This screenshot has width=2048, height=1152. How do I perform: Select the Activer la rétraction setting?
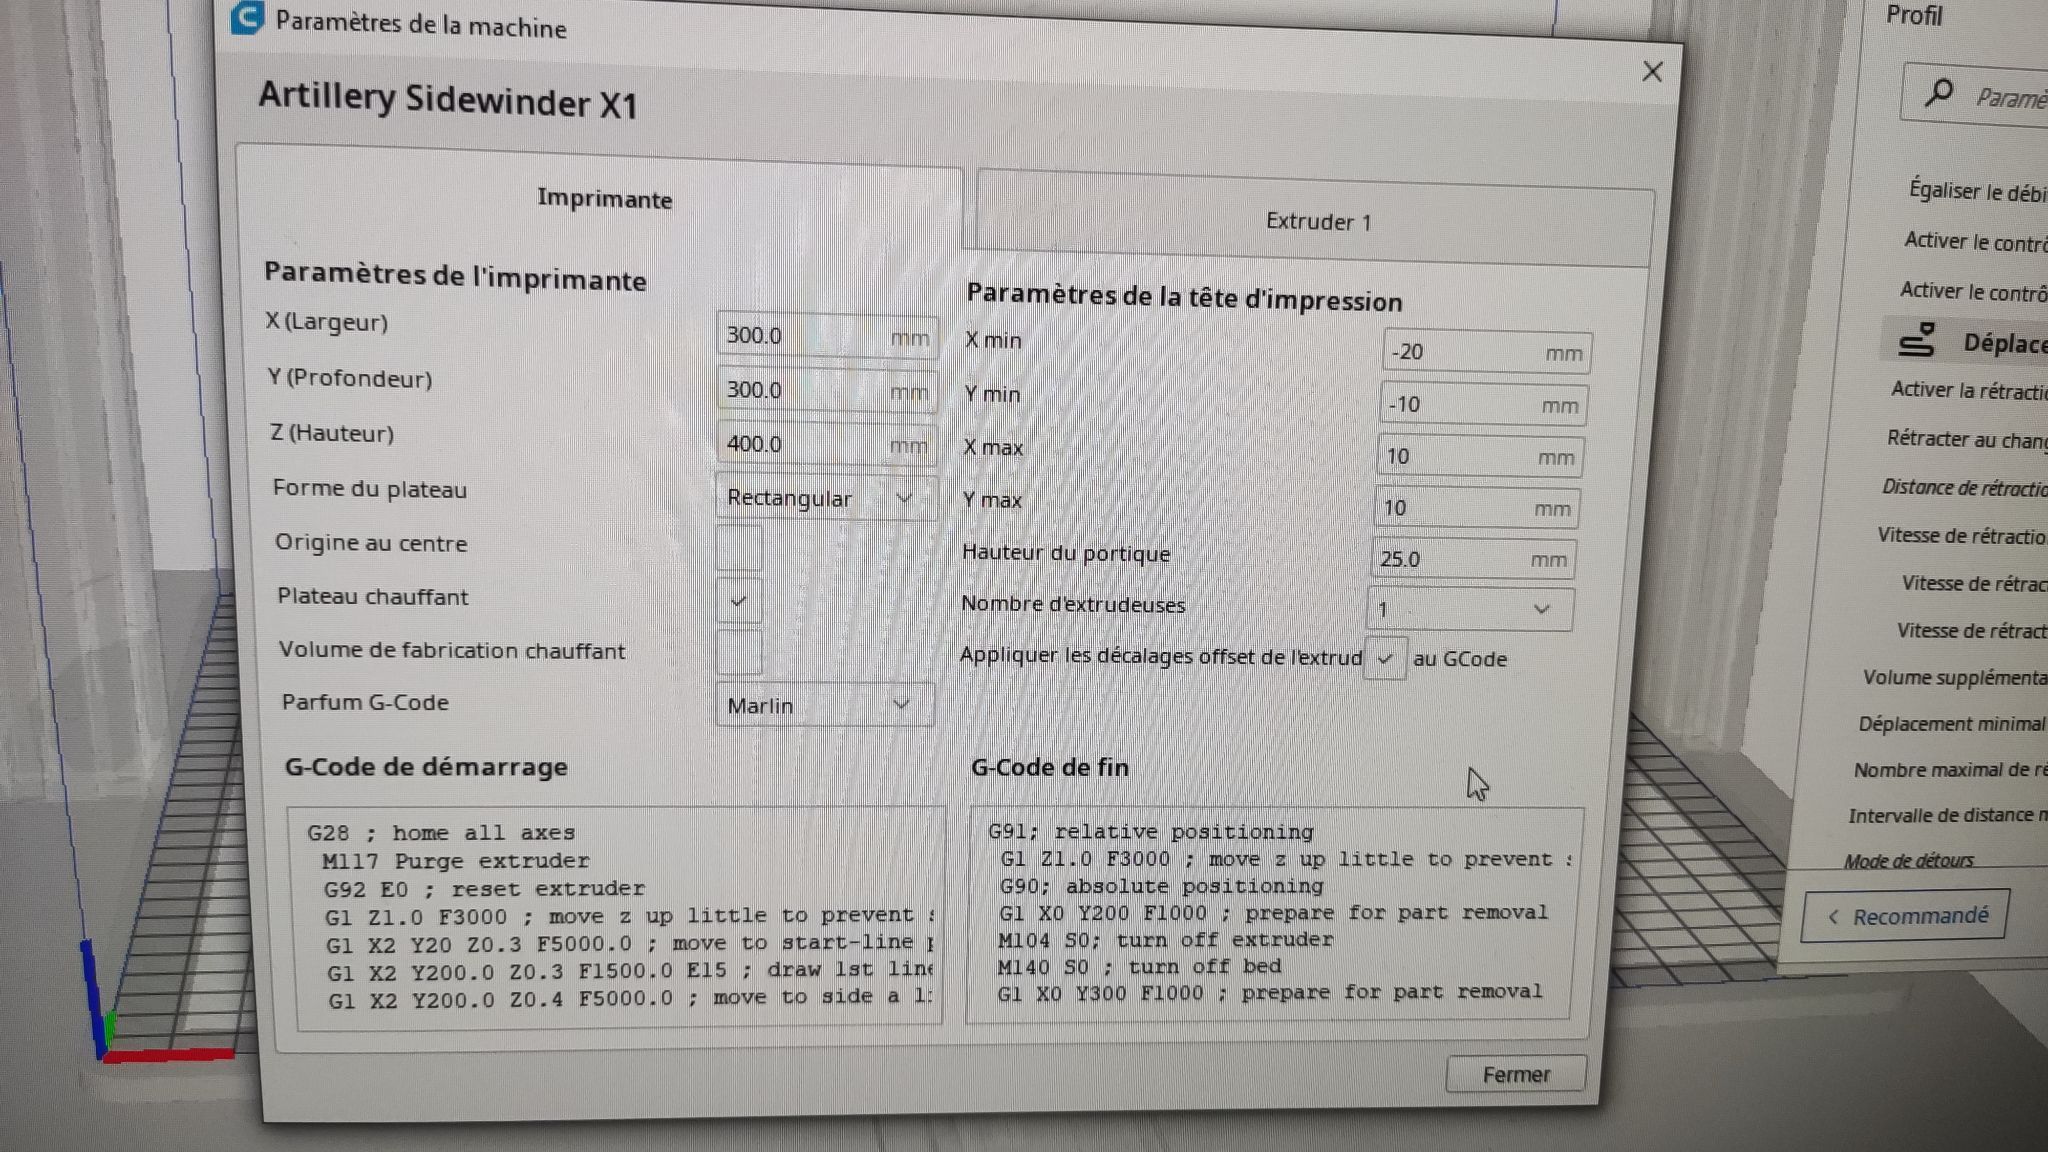pos(1969,390)
